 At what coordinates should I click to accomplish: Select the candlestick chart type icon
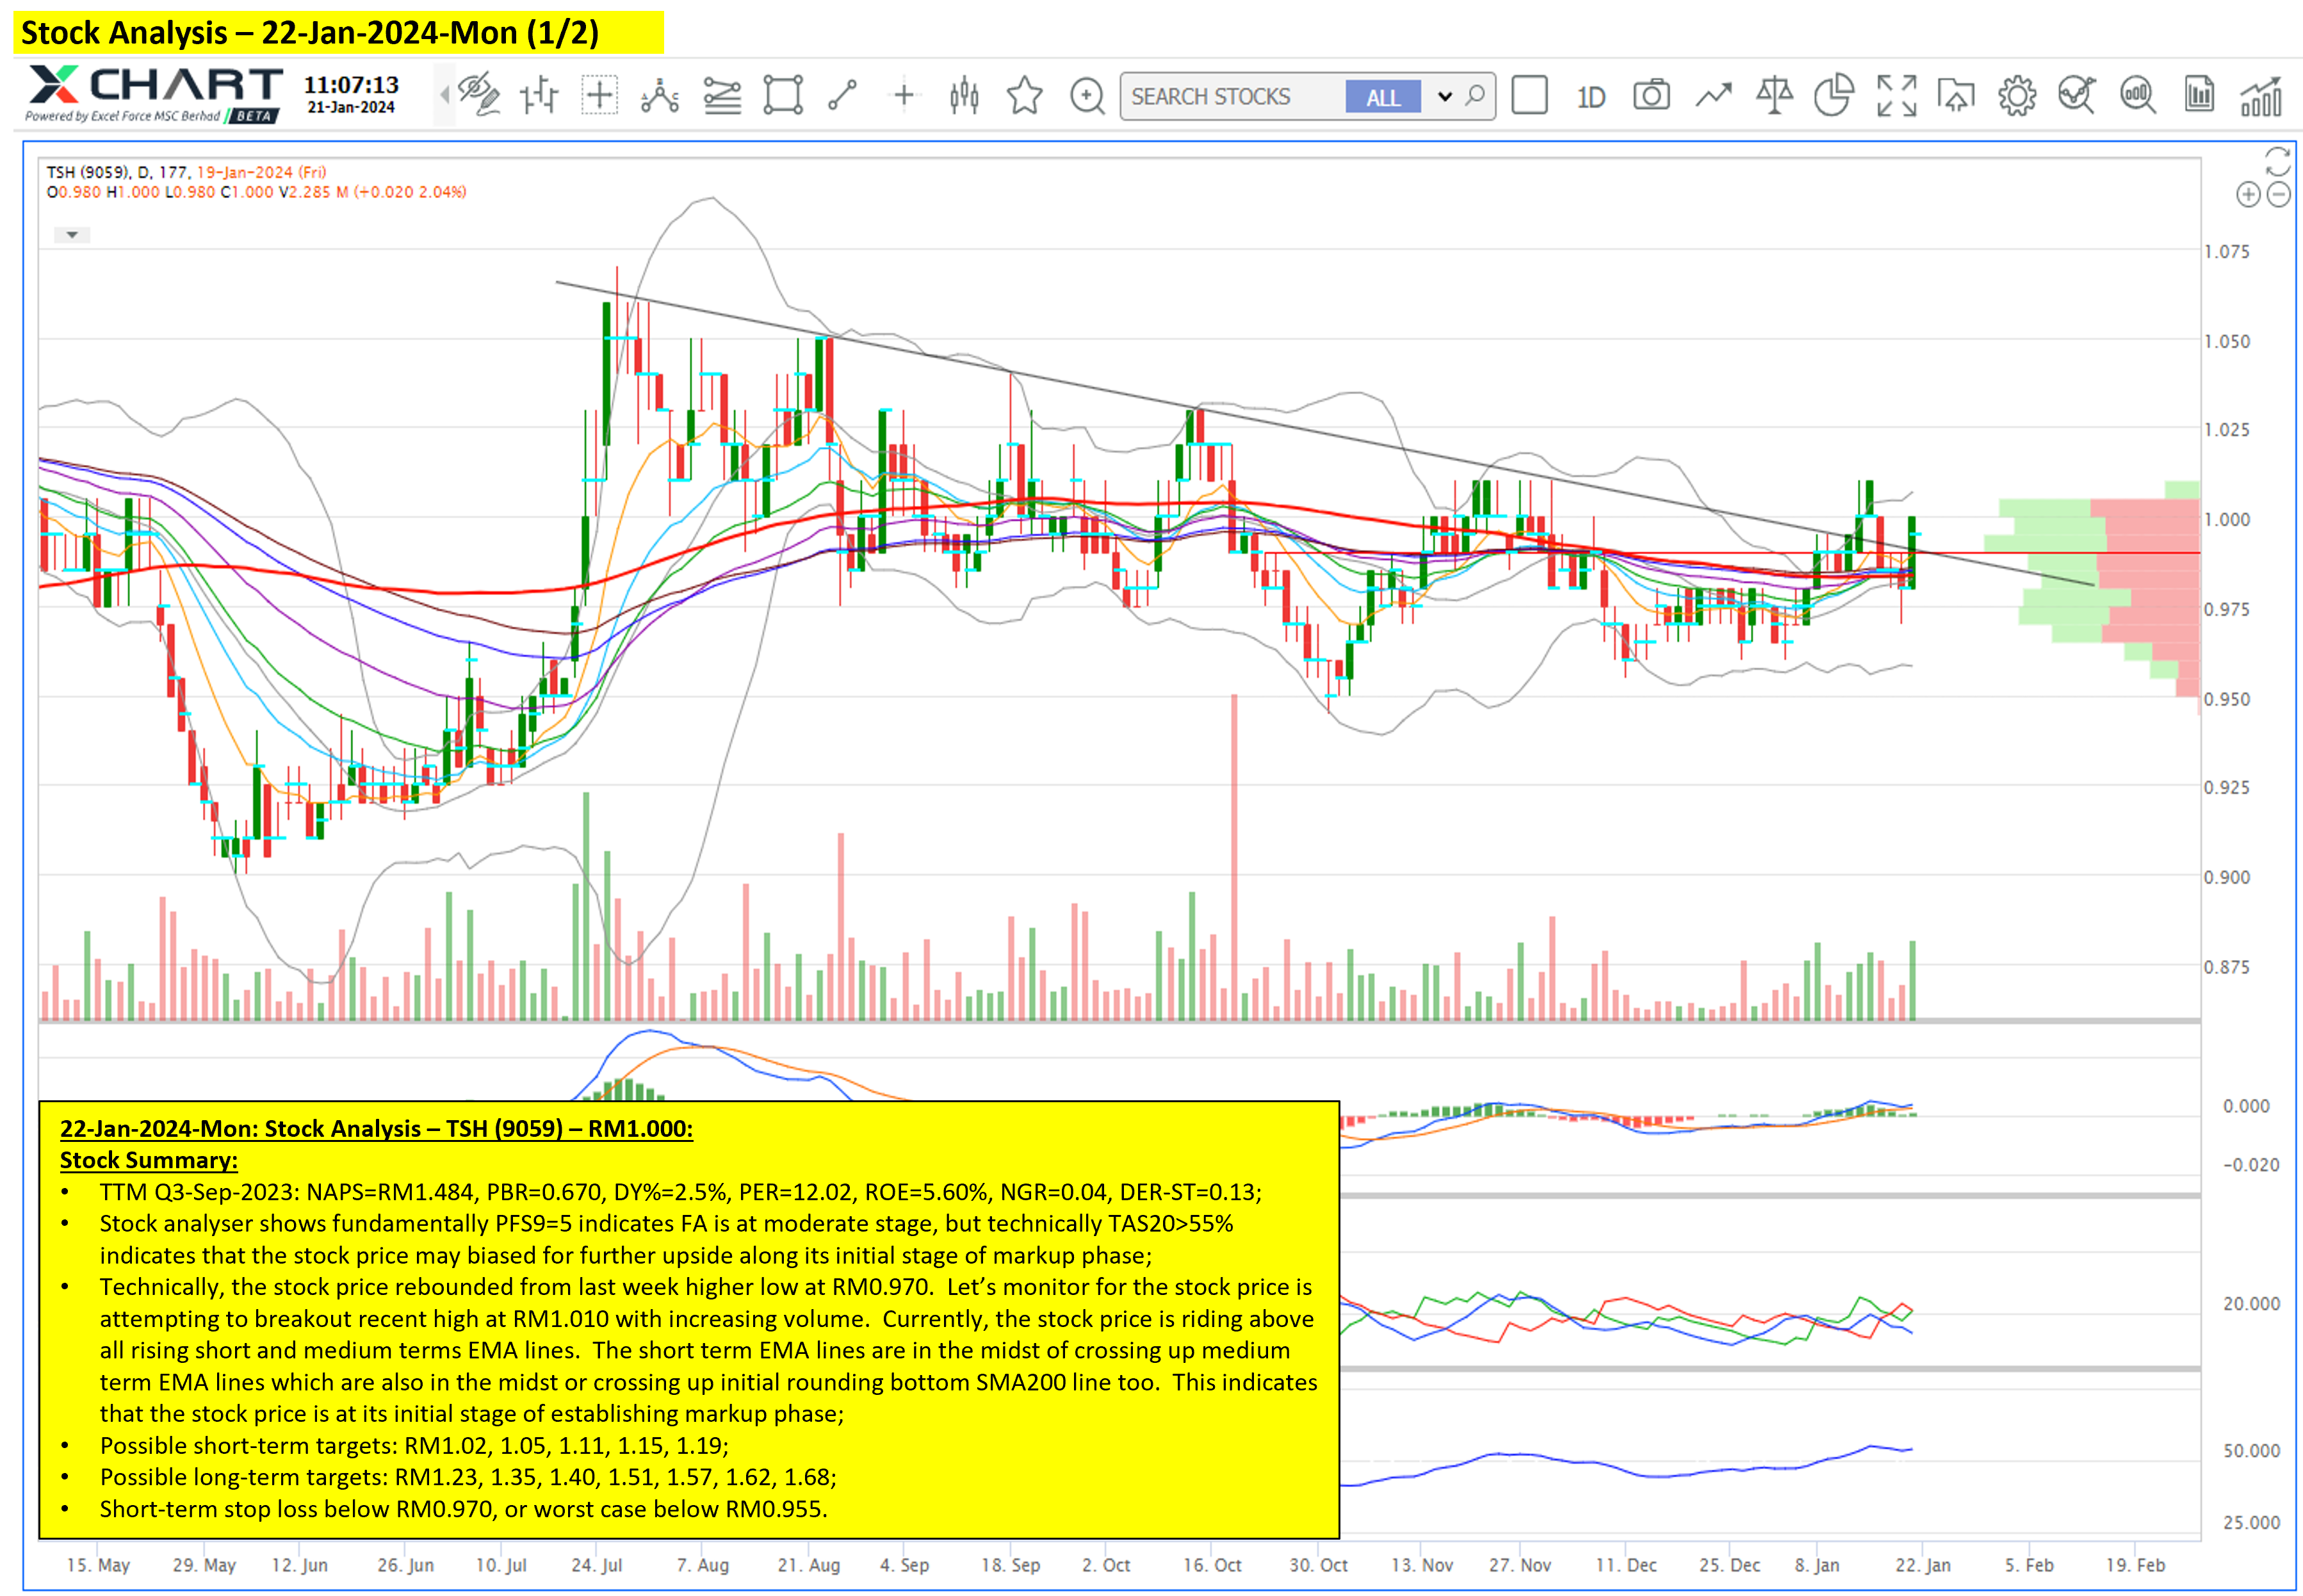[964, 96]
